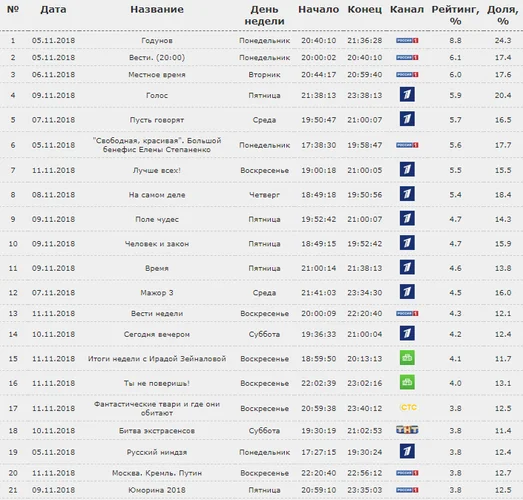523x500 pixels.
Task: Click the ТНТ logo beside Битва экстрасенсов
Action: 407,430
